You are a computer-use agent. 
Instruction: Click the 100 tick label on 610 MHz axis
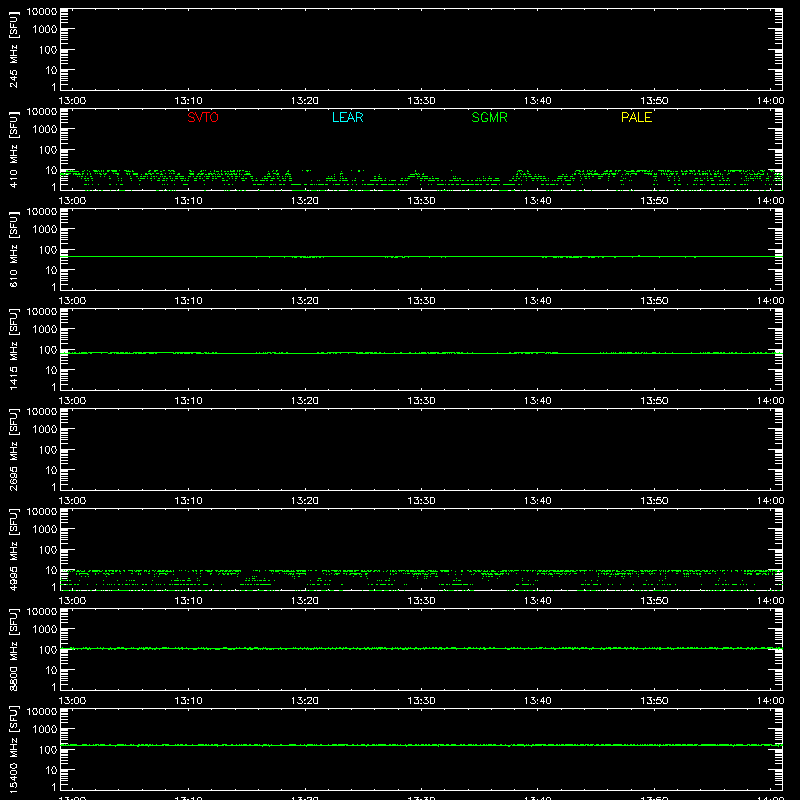[48, 250]
